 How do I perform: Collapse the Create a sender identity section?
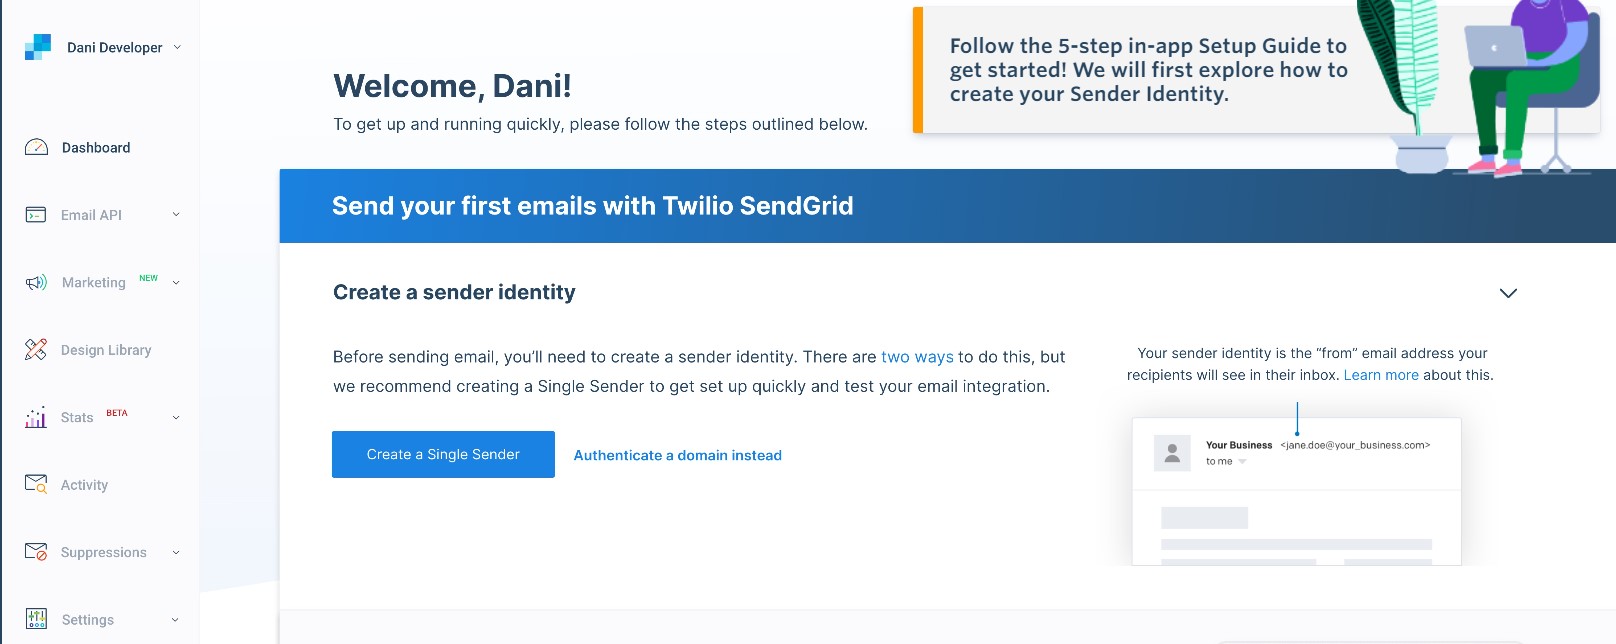click(x=1508, y=293)
